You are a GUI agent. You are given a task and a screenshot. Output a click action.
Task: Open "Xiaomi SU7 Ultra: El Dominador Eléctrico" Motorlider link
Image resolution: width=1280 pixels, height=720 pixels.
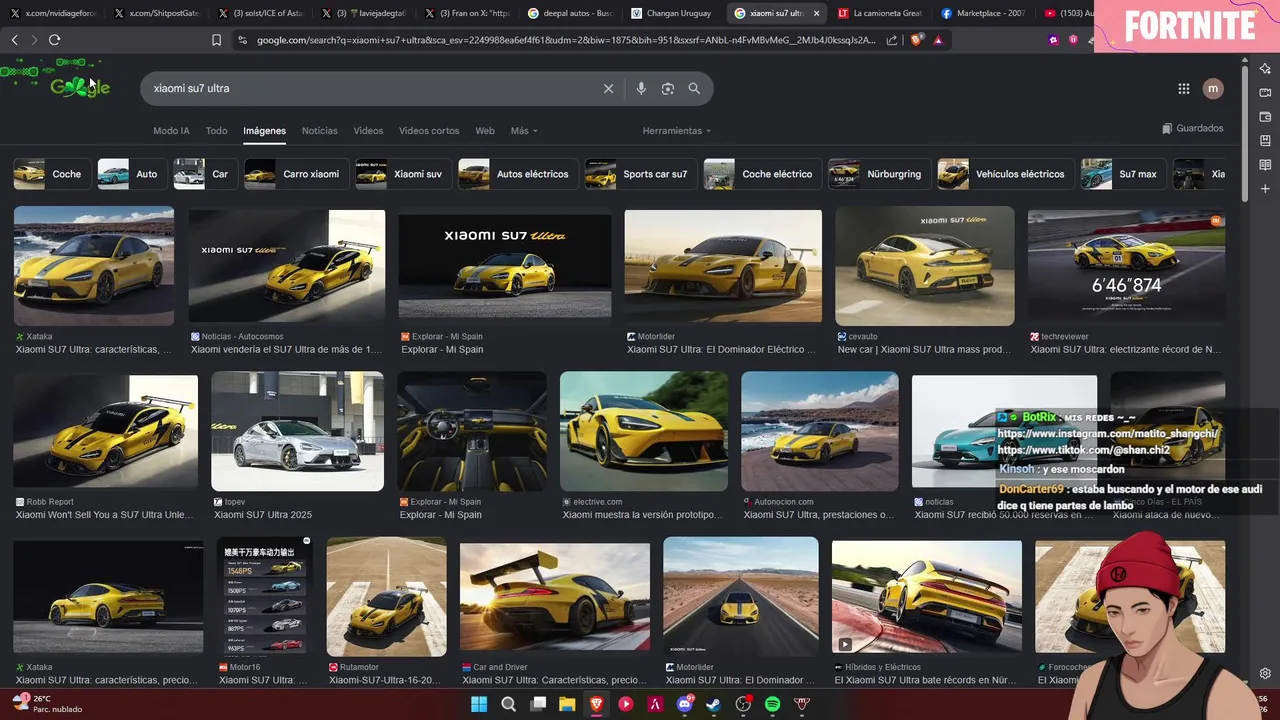722,350
